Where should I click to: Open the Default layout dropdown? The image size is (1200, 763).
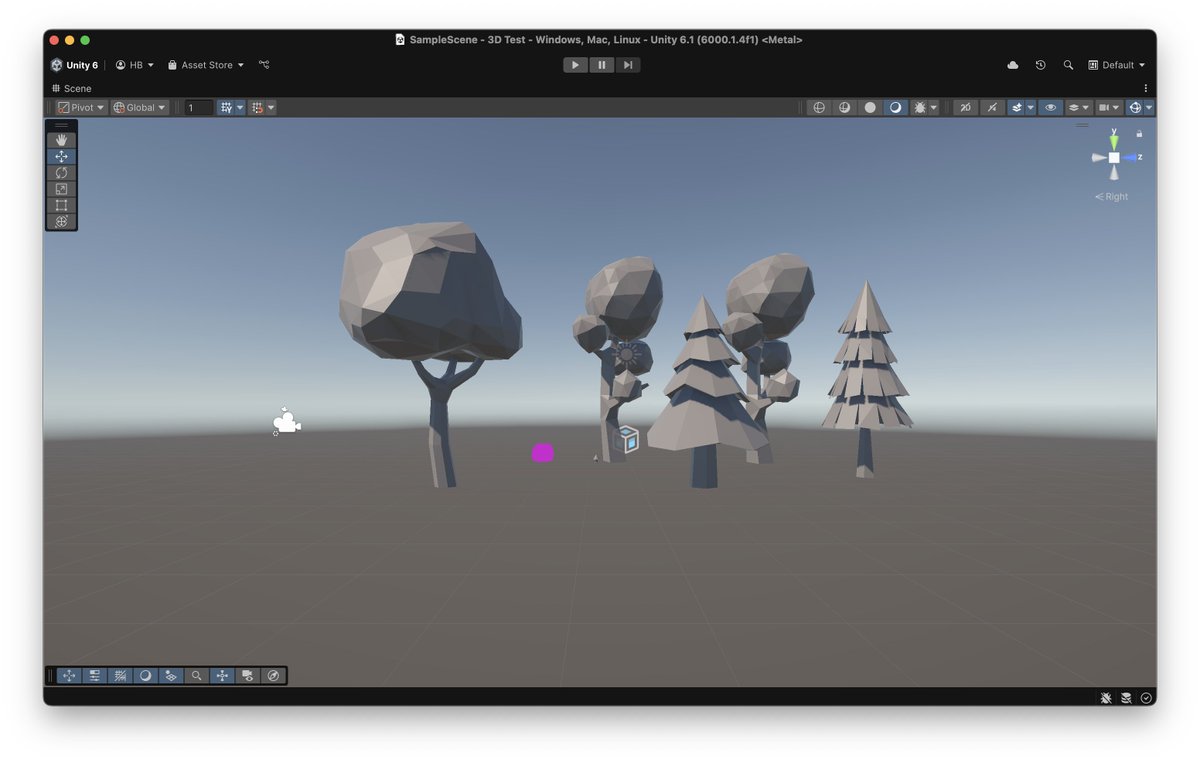coord(1117,64)
